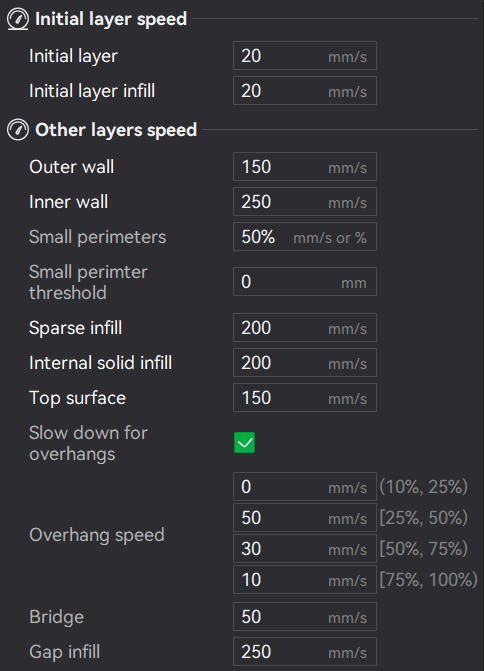Edit overhang speed for 75% to 100%

tap(305, 580)
